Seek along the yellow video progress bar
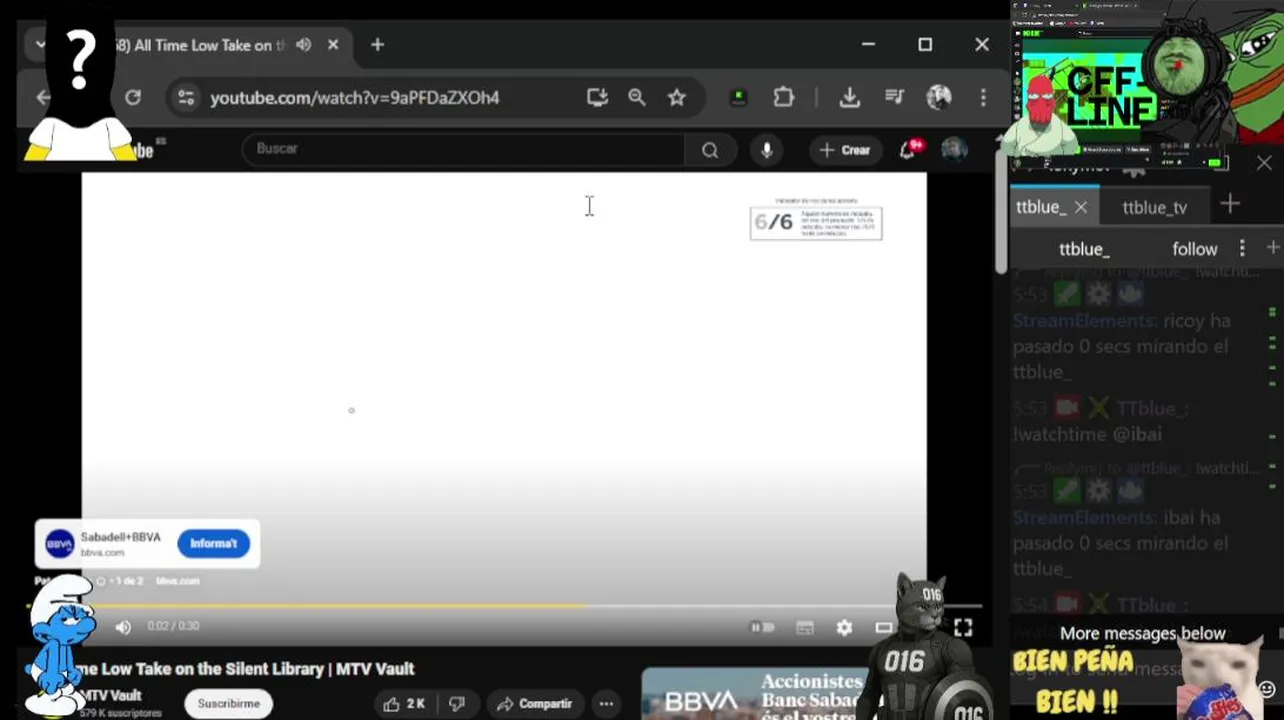 point(504,606)
